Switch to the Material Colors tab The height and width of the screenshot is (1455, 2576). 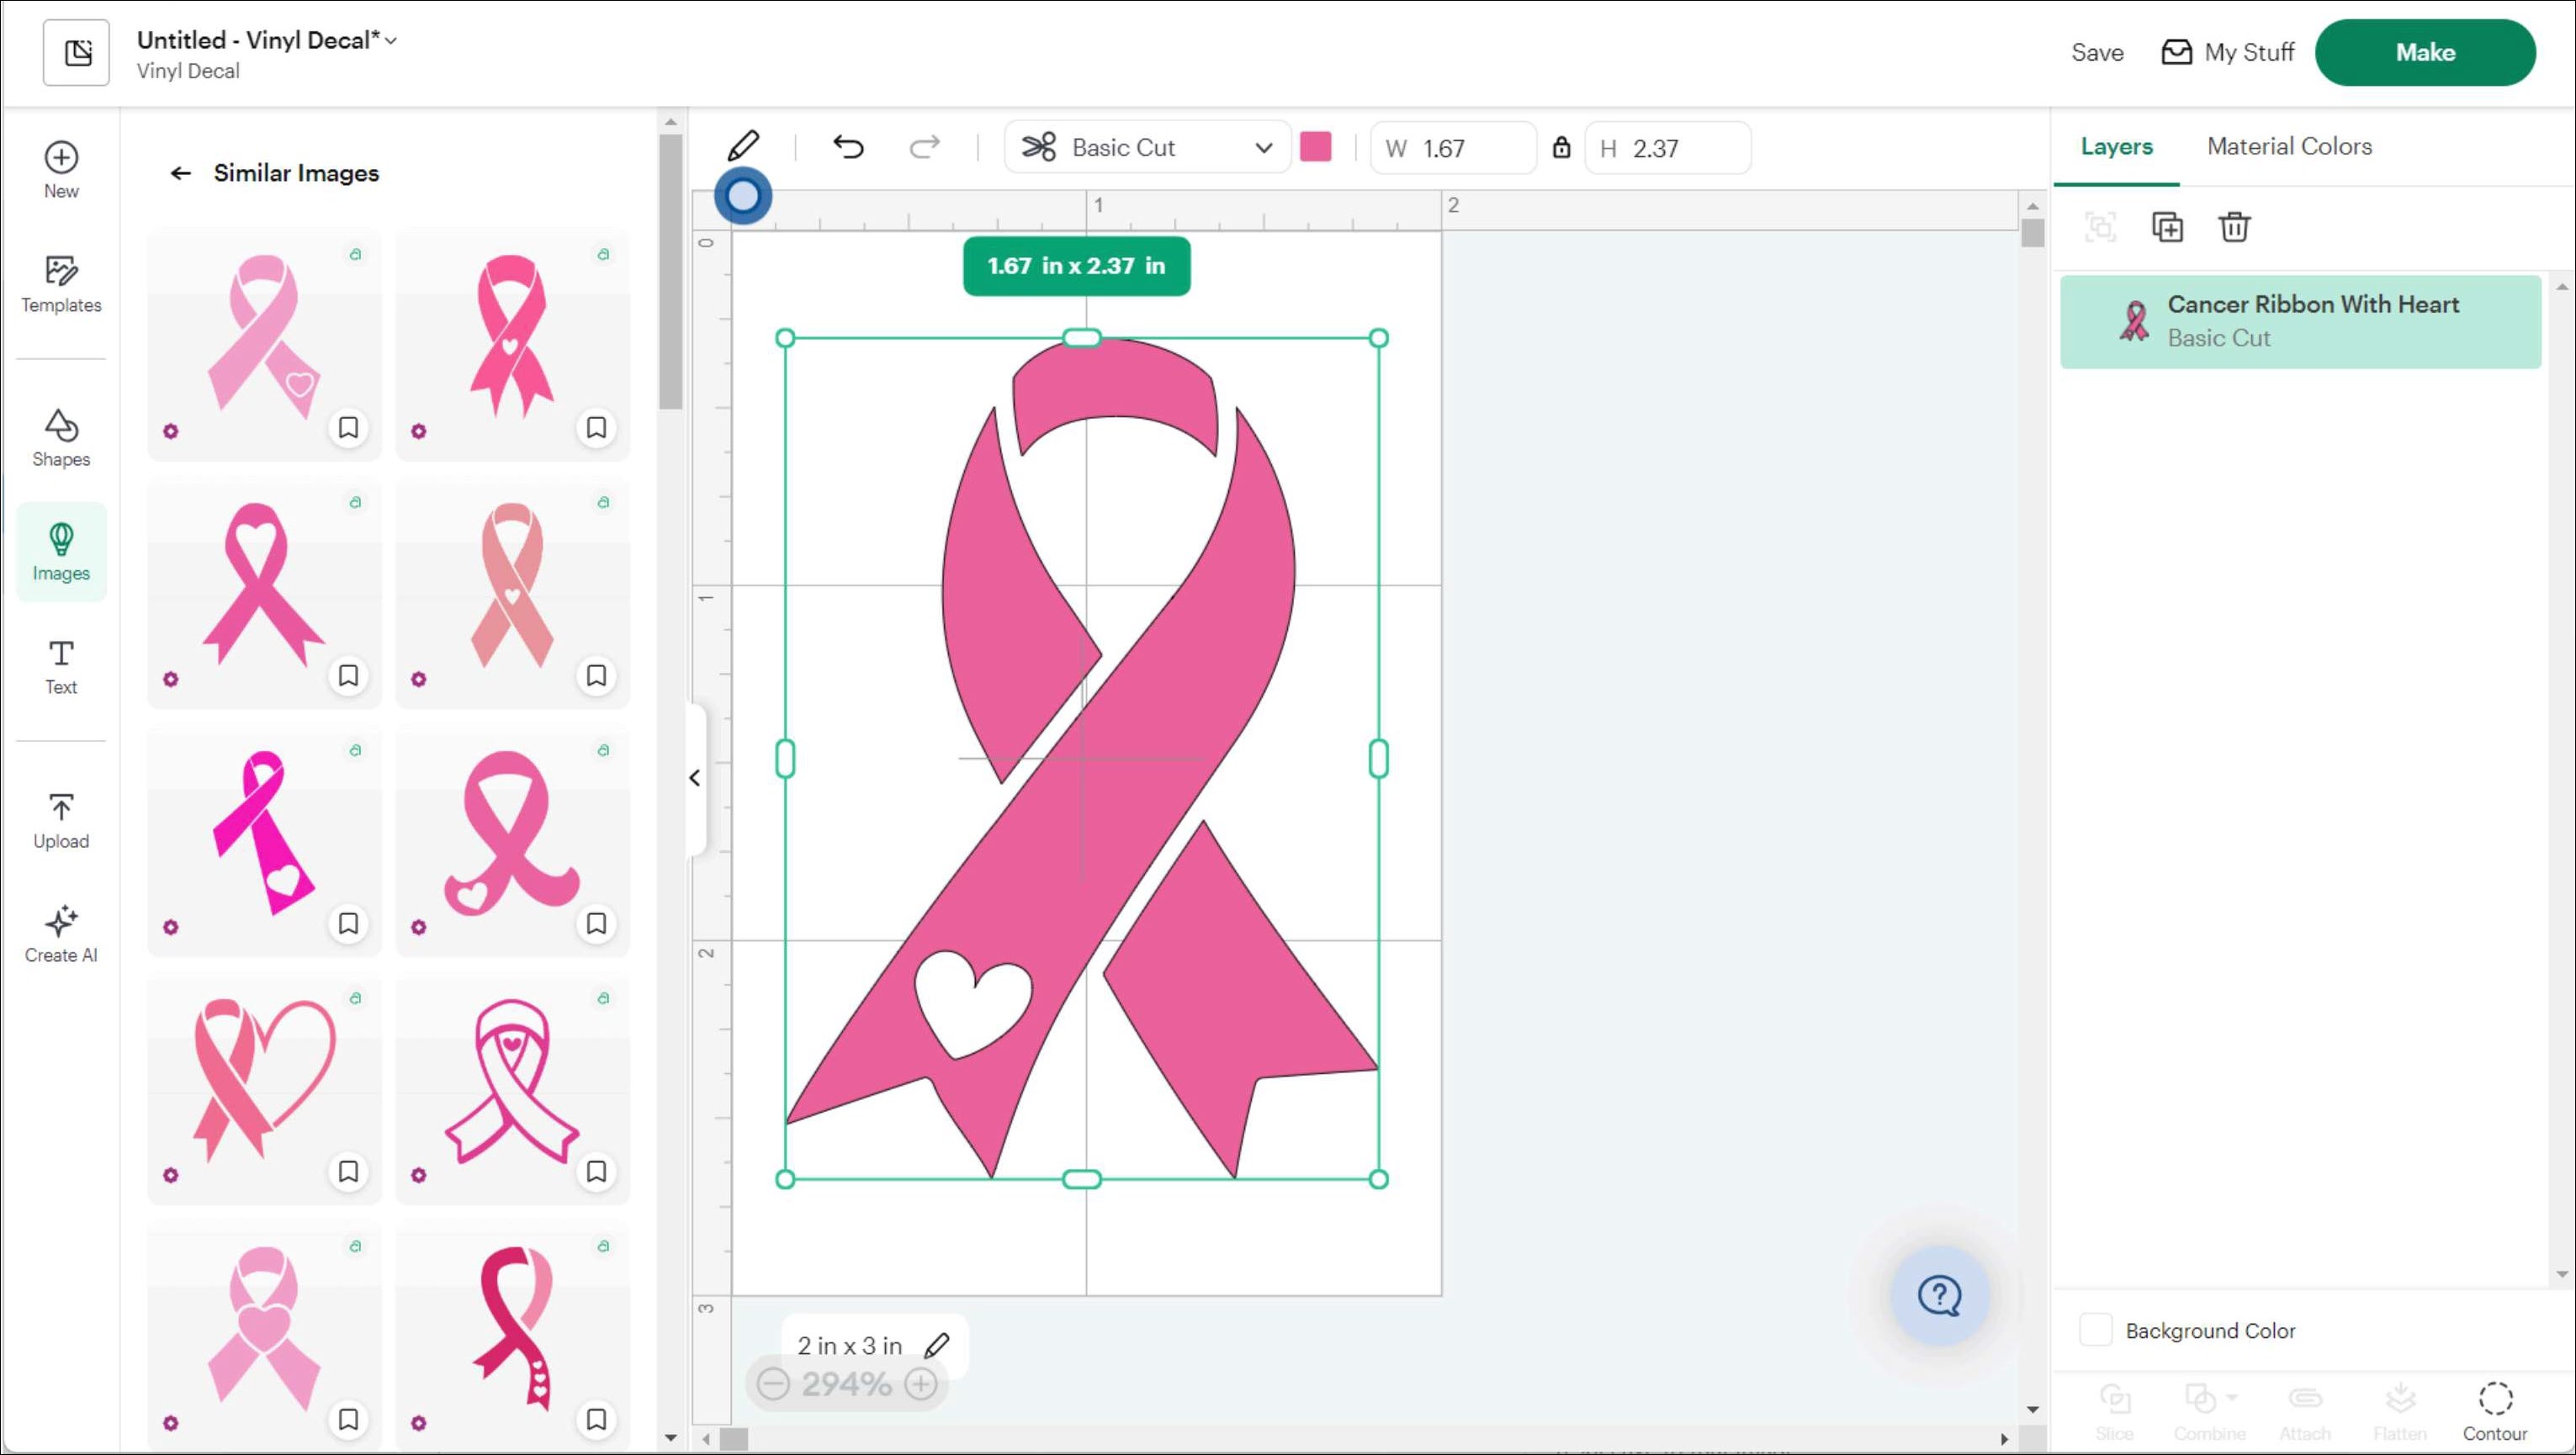[2289, 146]
